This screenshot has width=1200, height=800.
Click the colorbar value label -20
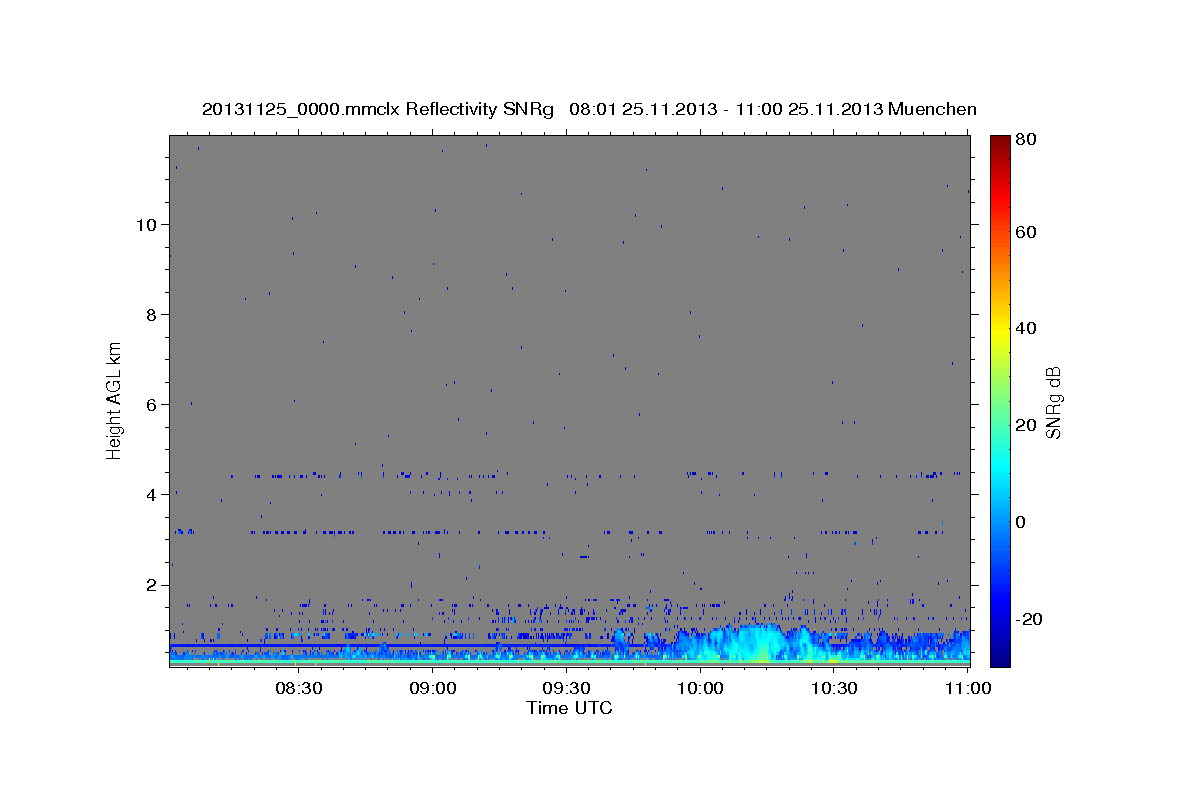pos(1030,619)
